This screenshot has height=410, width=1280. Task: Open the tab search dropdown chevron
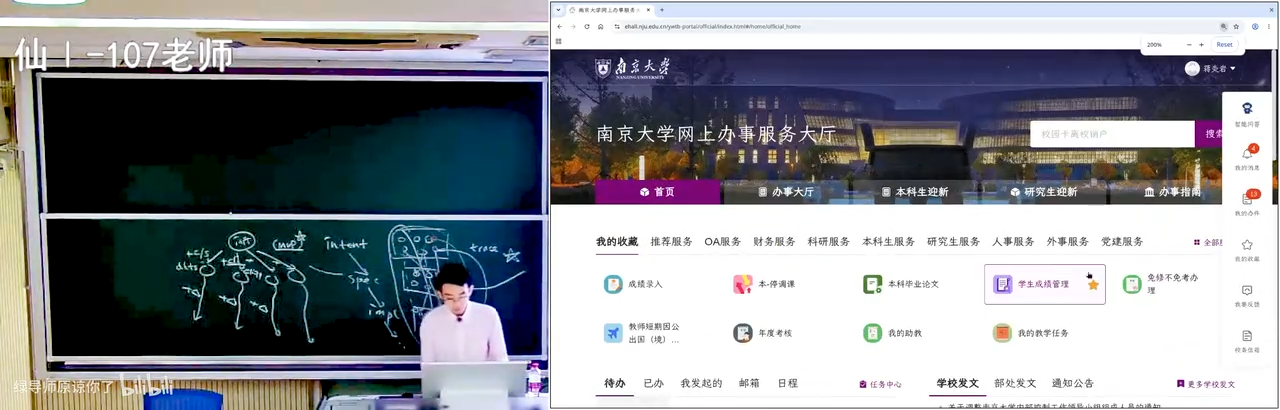(x=558, y=9)
